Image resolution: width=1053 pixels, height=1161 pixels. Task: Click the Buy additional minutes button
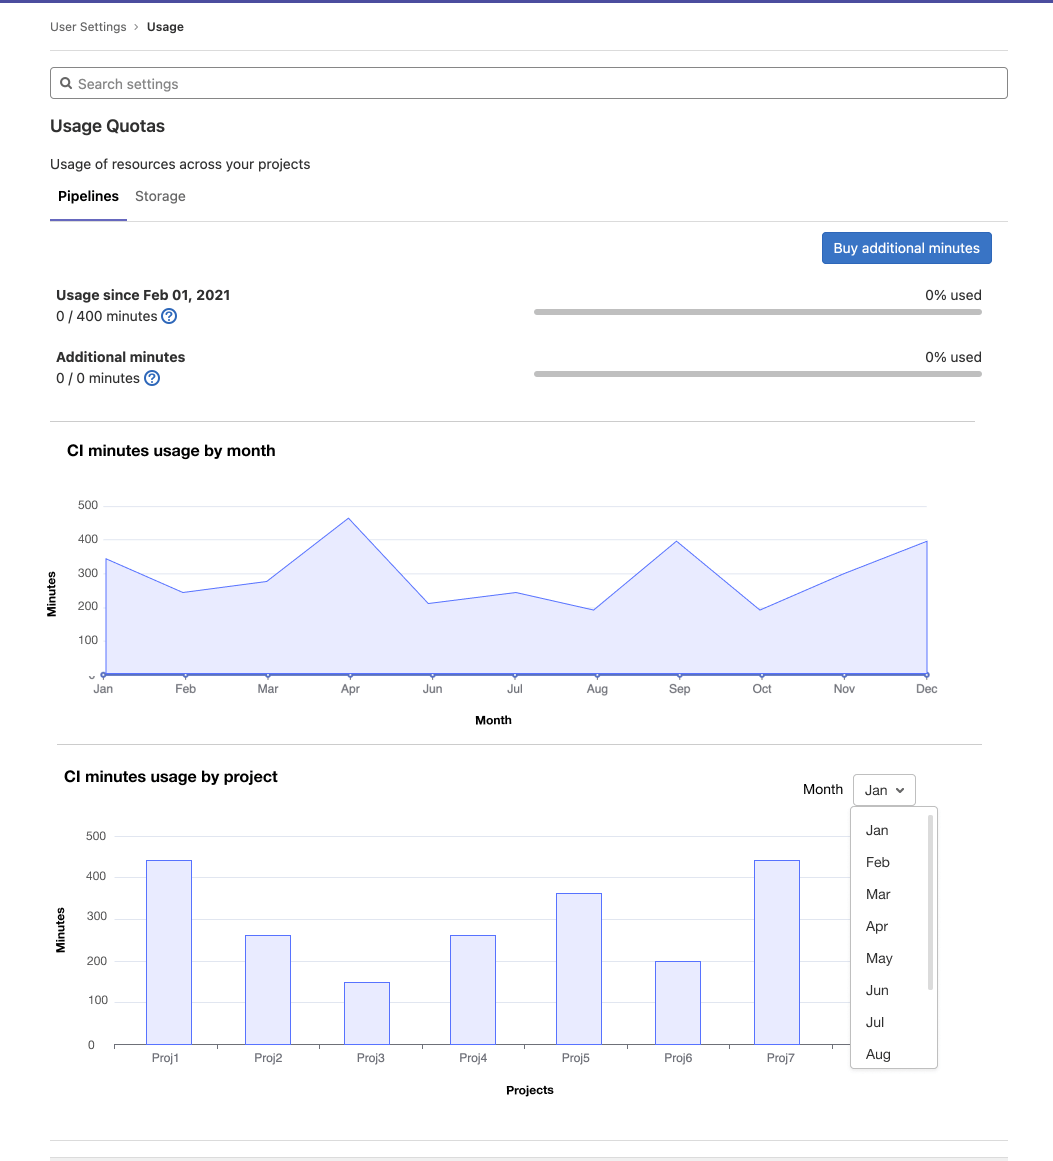(x=906, y=248)
